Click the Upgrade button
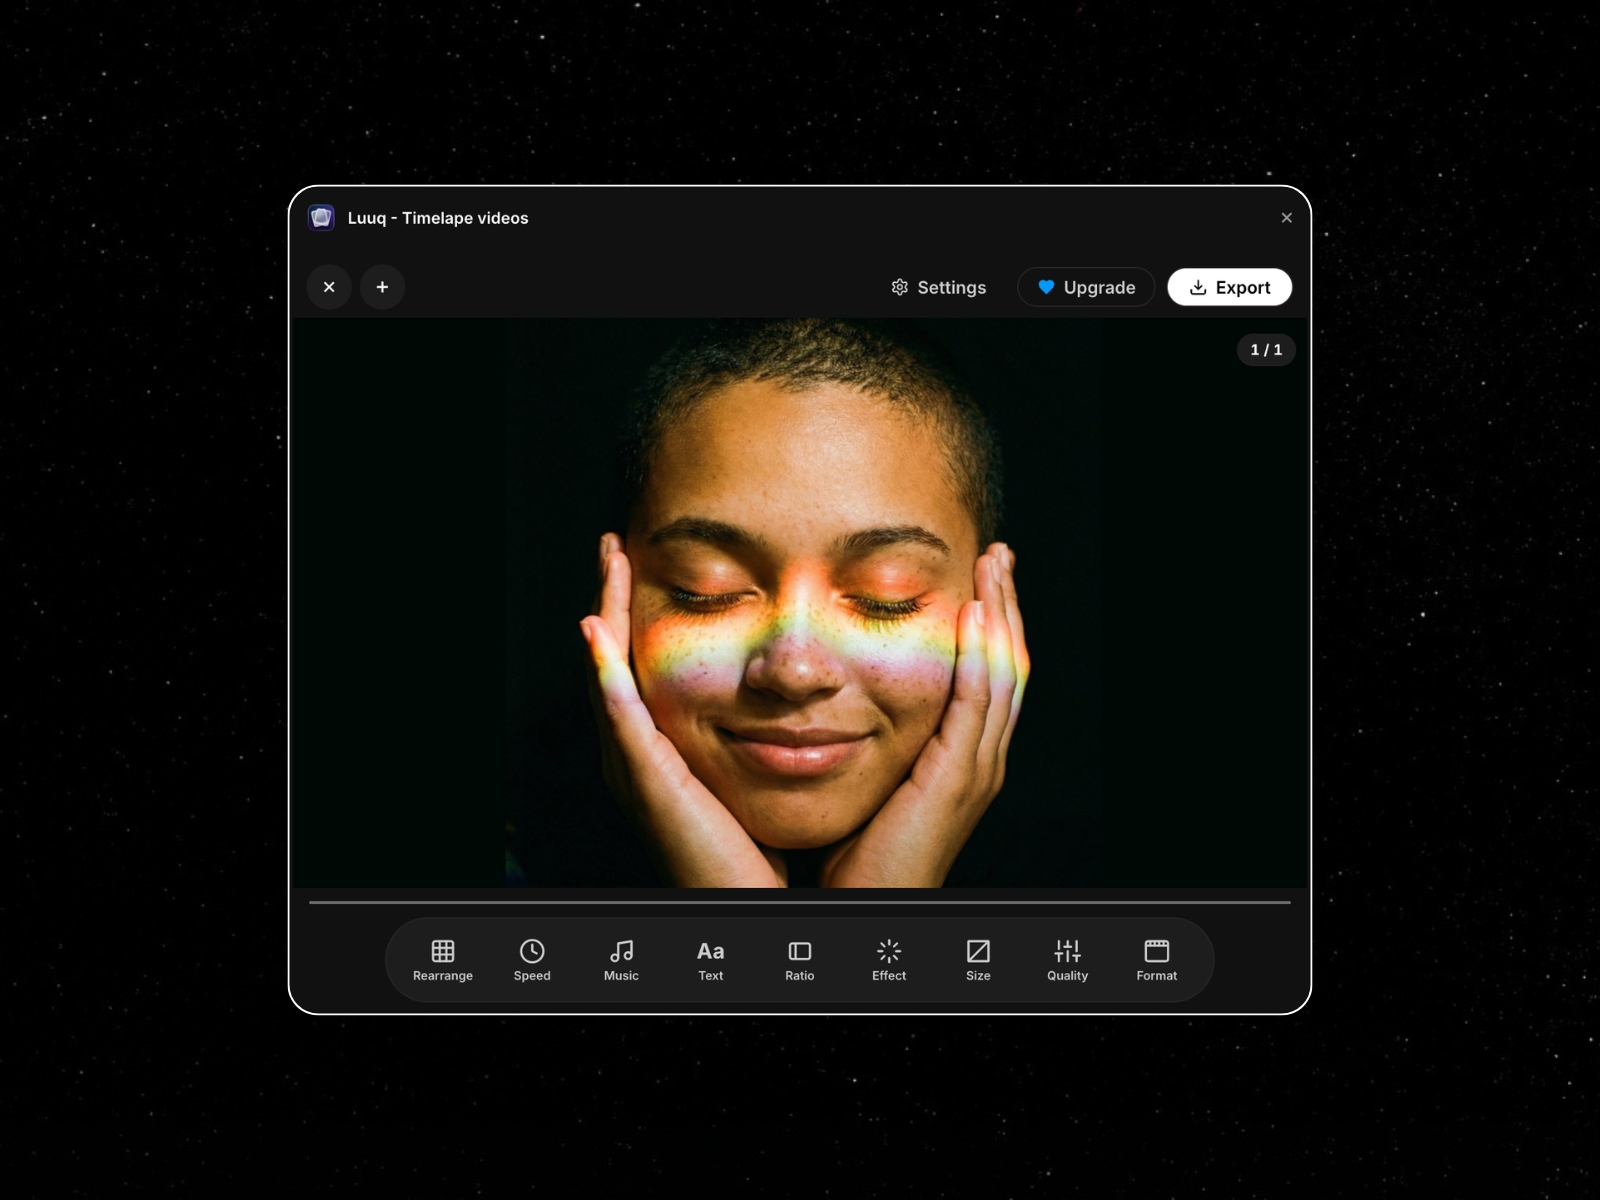 point(1086,287)
